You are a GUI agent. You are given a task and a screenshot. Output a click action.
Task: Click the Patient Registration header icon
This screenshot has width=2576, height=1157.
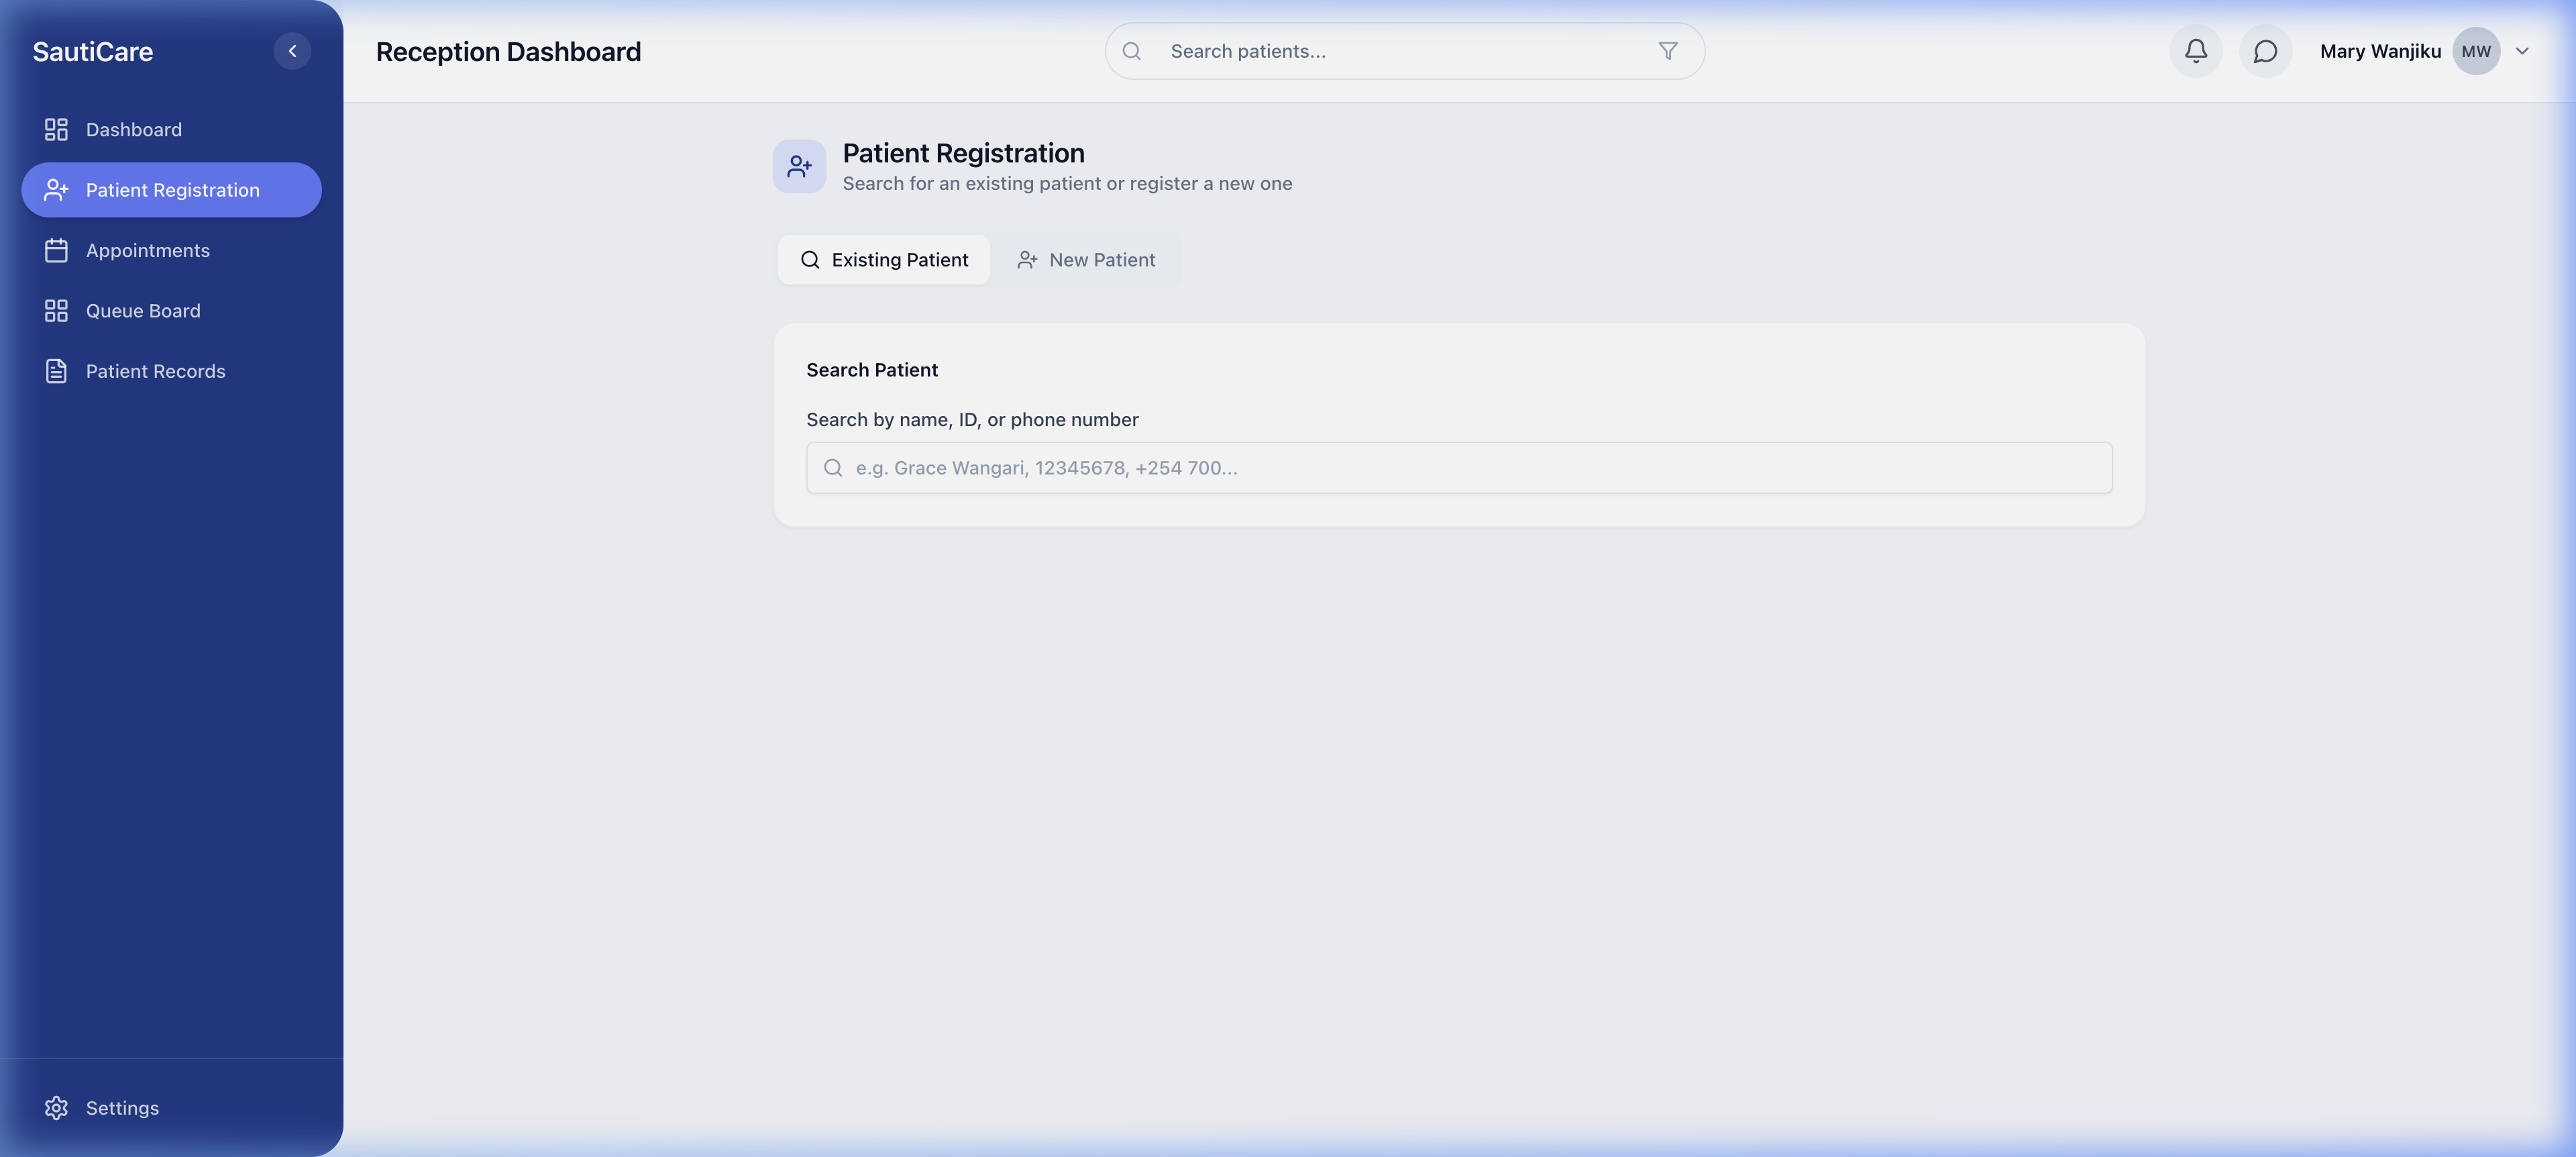[x=799, y=166]
